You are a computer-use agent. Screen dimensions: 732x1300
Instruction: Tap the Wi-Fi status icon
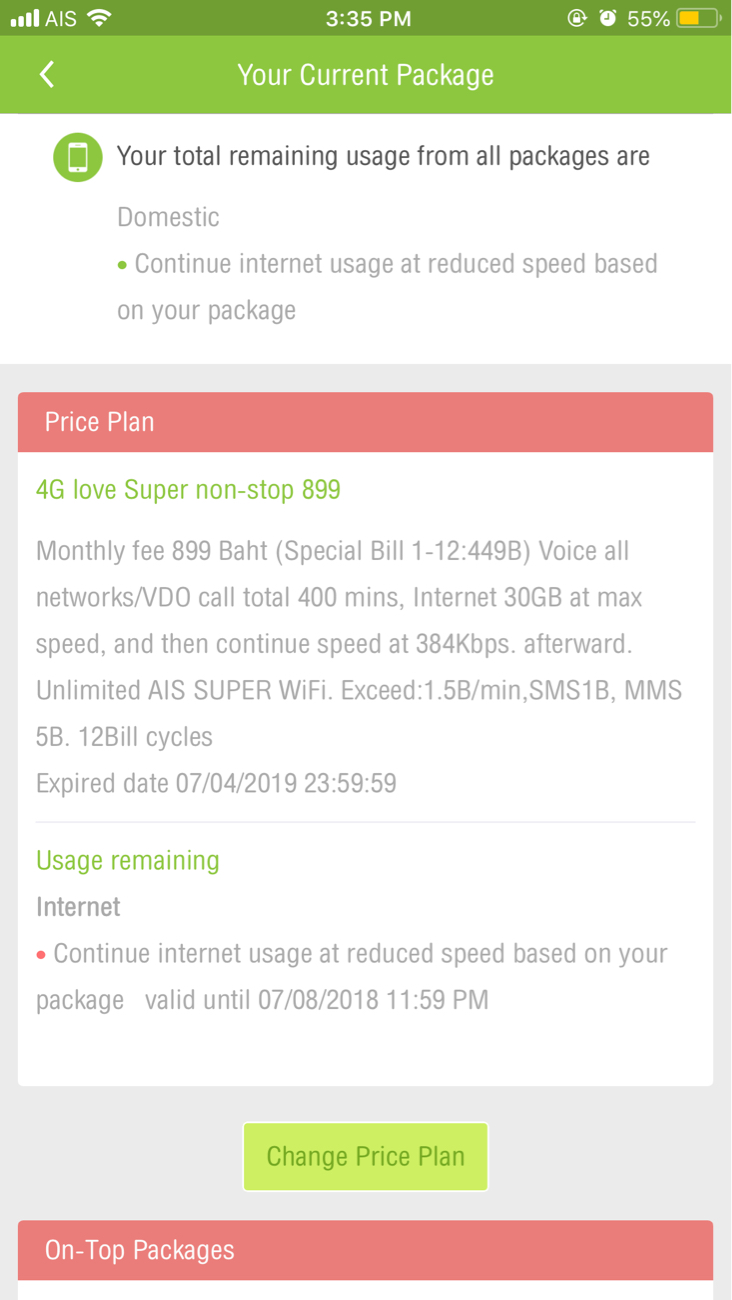point(98,18)
